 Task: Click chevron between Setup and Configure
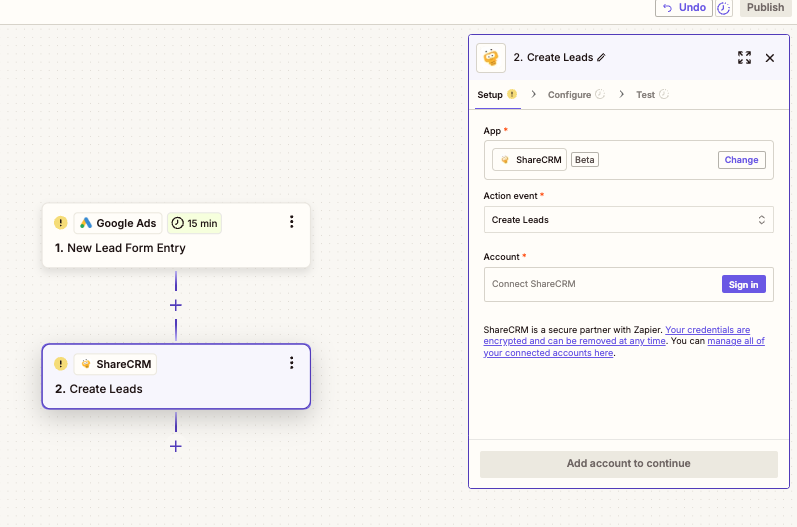coord(533,94)
